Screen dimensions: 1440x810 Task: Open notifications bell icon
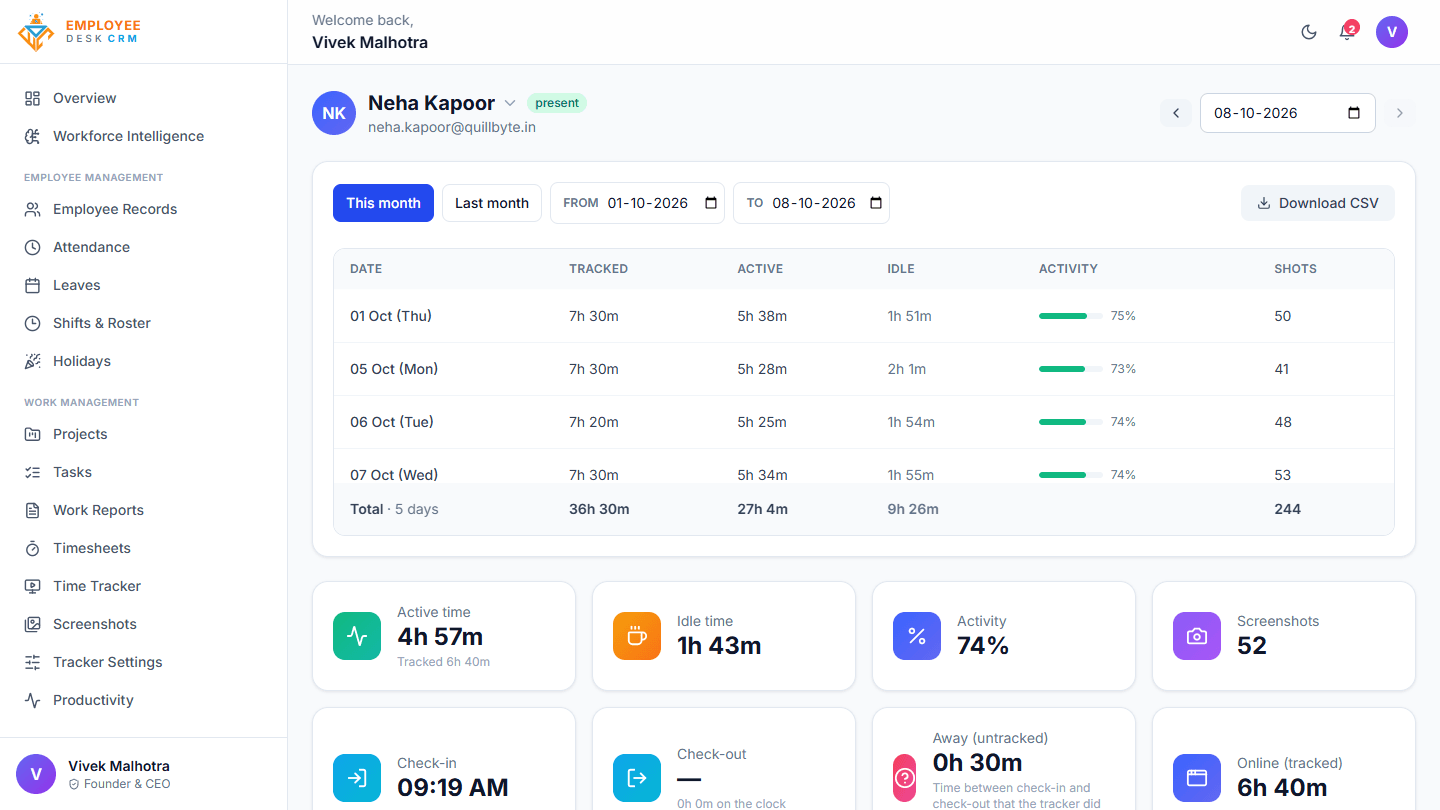point(1347,32)
